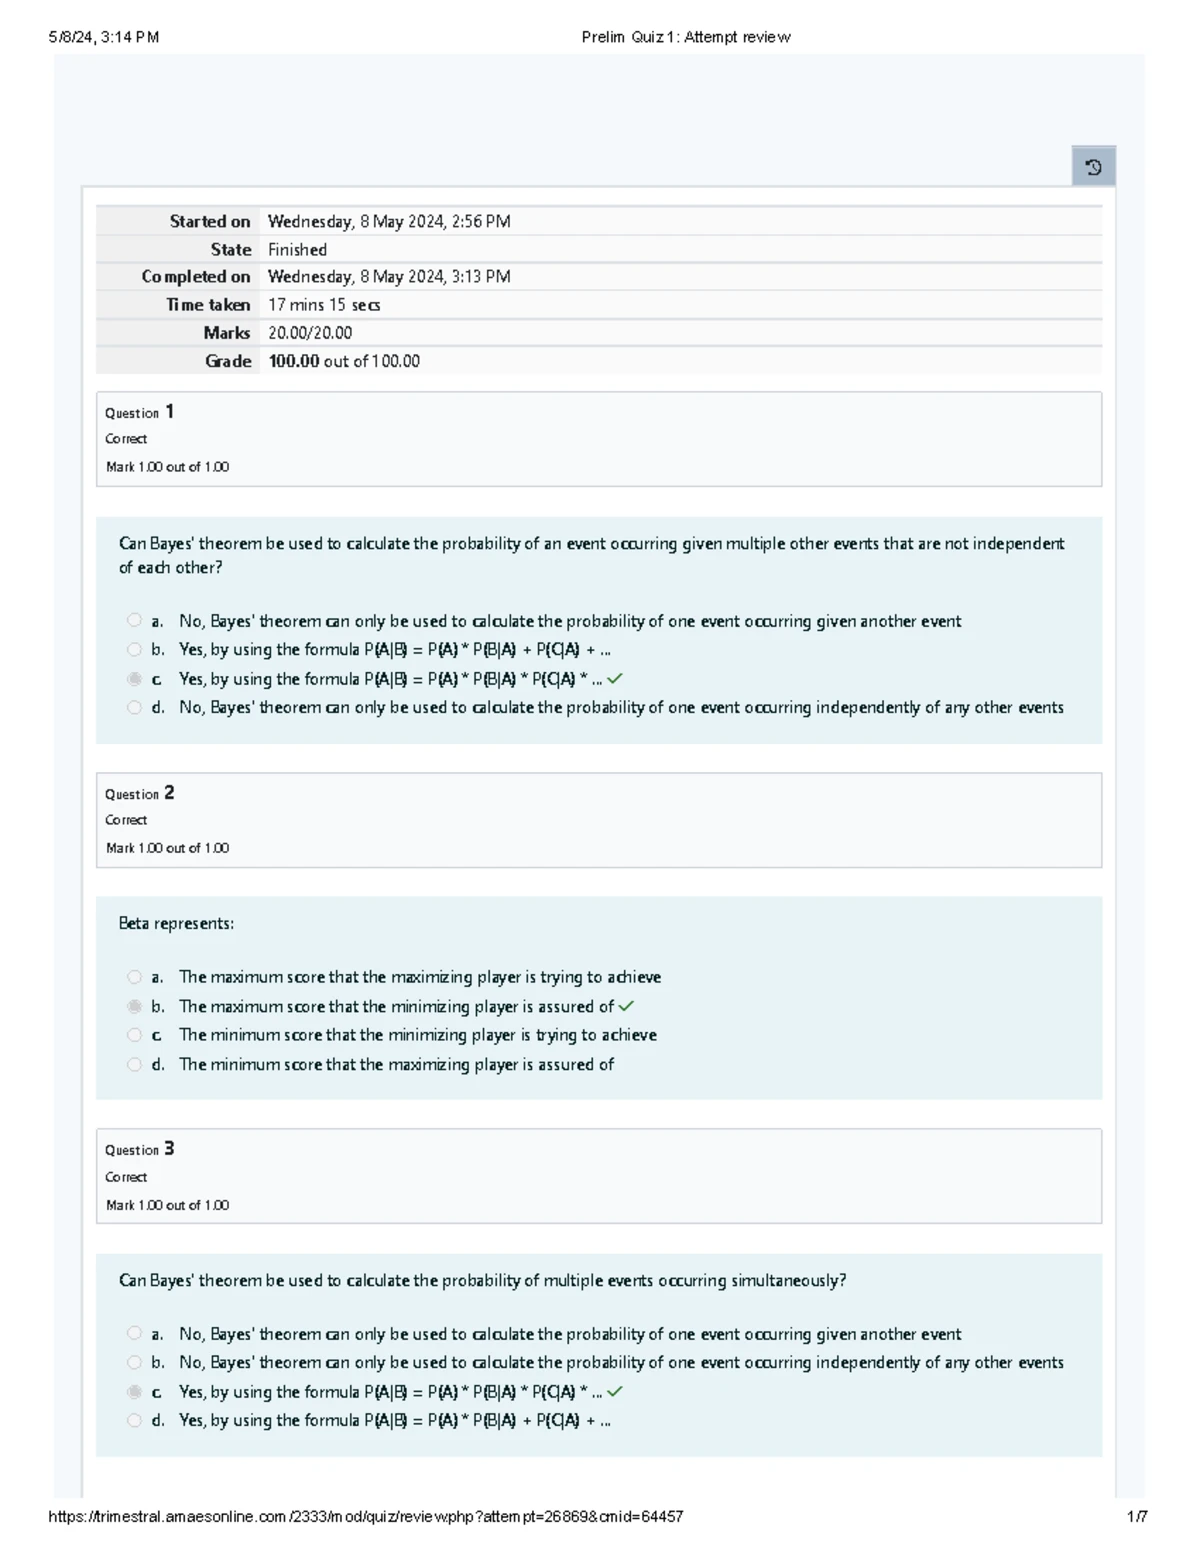Click the 'Finished' state value
The image size is (1200, 1553).
pyautogui.click(x=297, y=250)
